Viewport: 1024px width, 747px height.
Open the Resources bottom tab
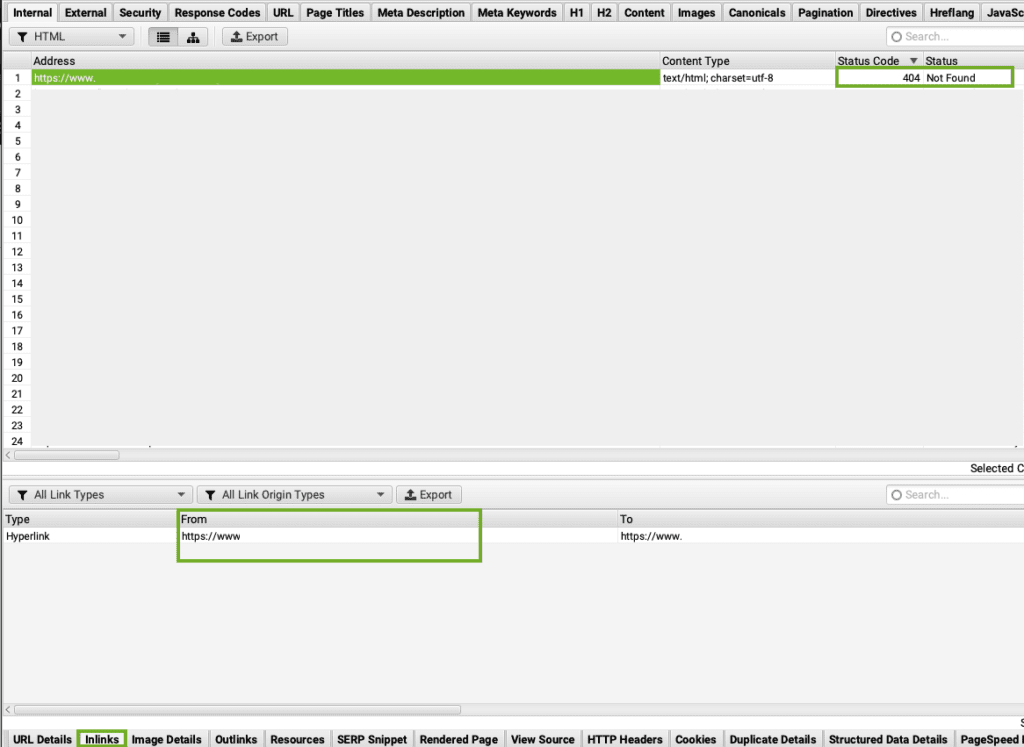click(297, 739)
